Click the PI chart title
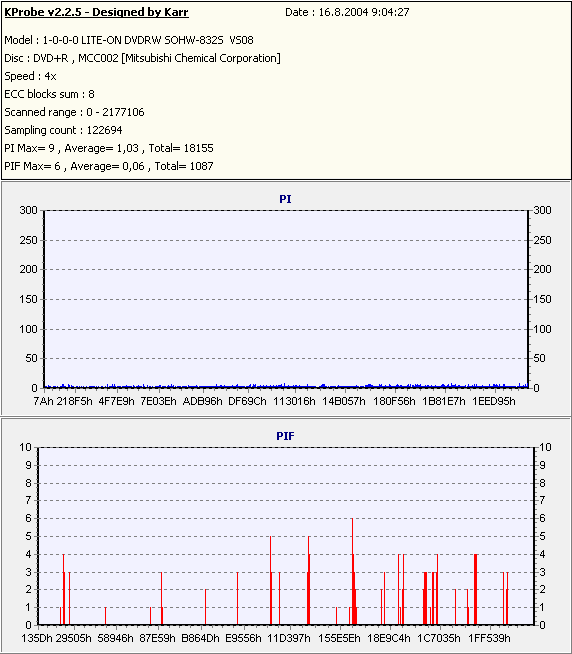The image size is (572, 654). [285, 199]
